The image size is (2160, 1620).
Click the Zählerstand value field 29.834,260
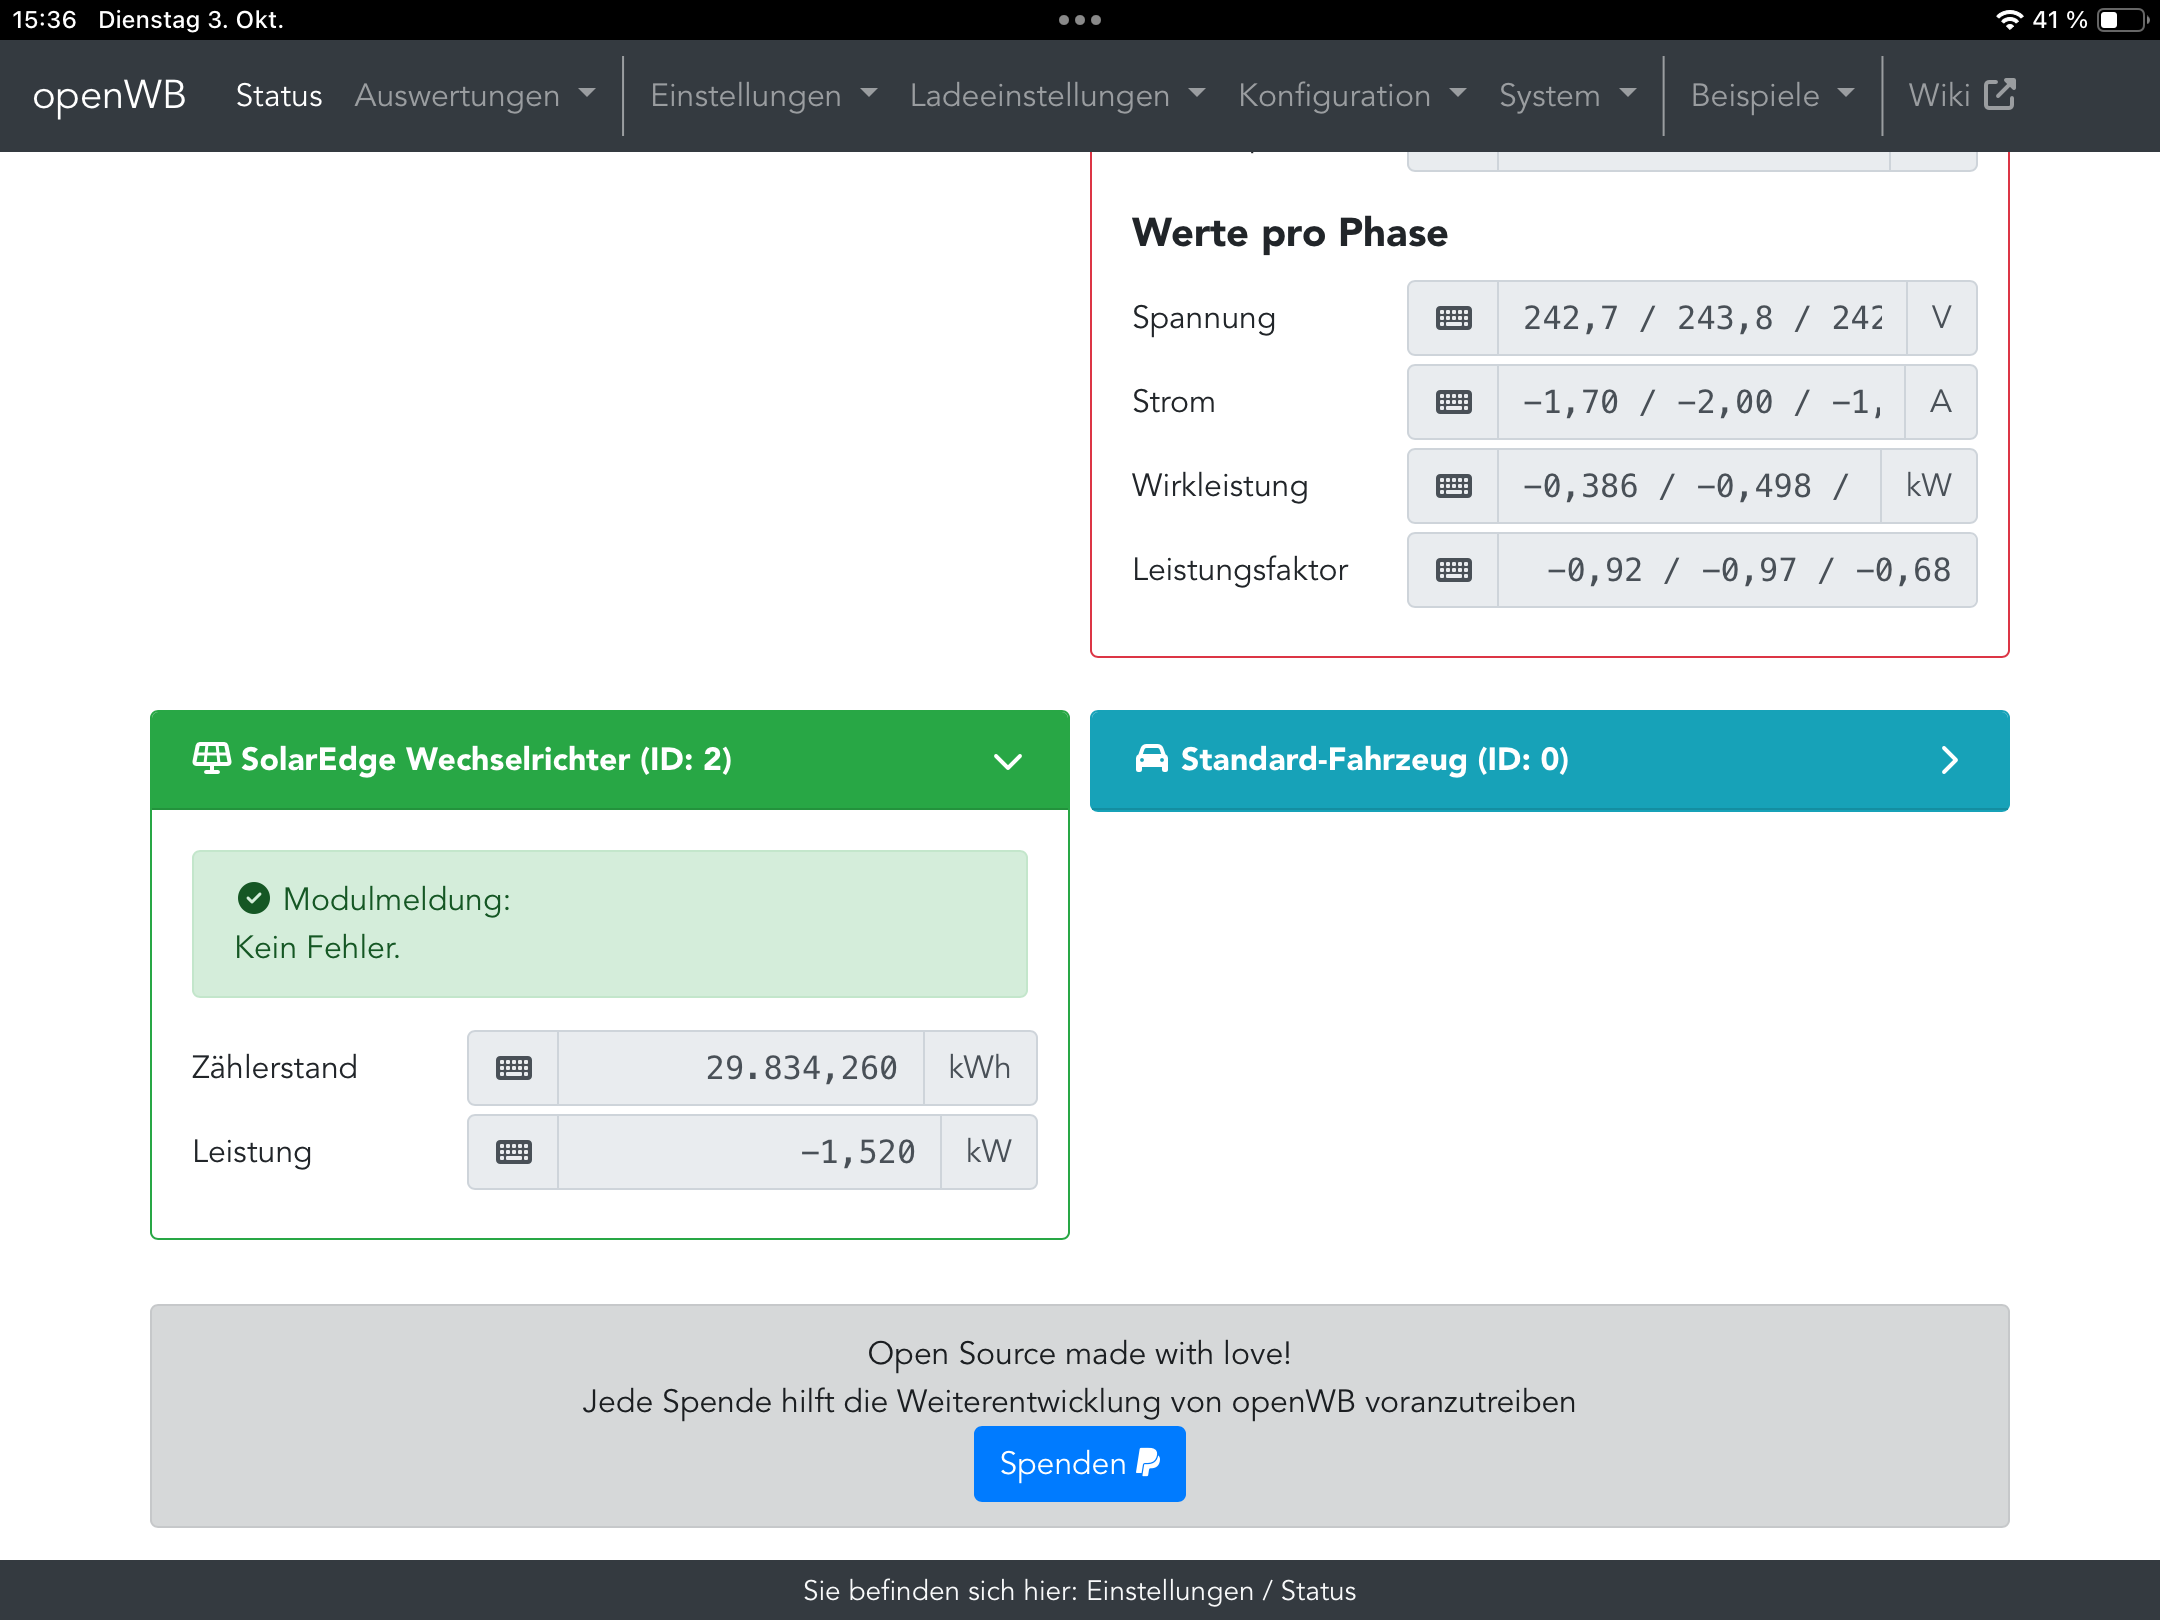tap(741, 1068)
